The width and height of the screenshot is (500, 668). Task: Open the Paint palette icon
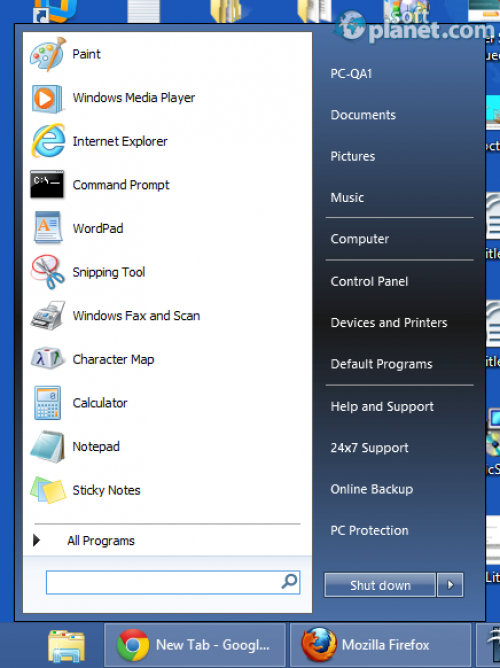tap(48, 54)
